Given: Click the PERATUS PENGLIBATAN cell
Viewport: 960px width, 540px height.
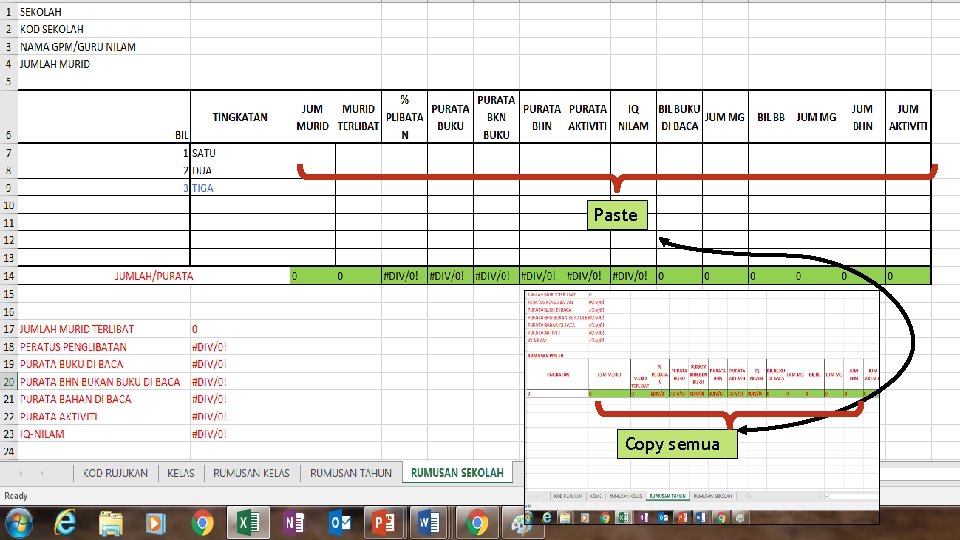Looking at the screenshot, I should 104,347.
